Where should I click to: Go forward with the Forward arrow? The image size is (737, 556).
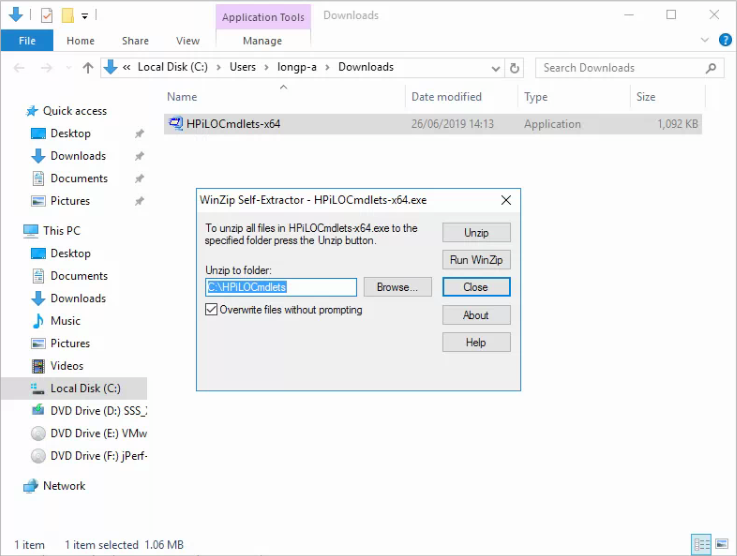[x=47, y=68]
